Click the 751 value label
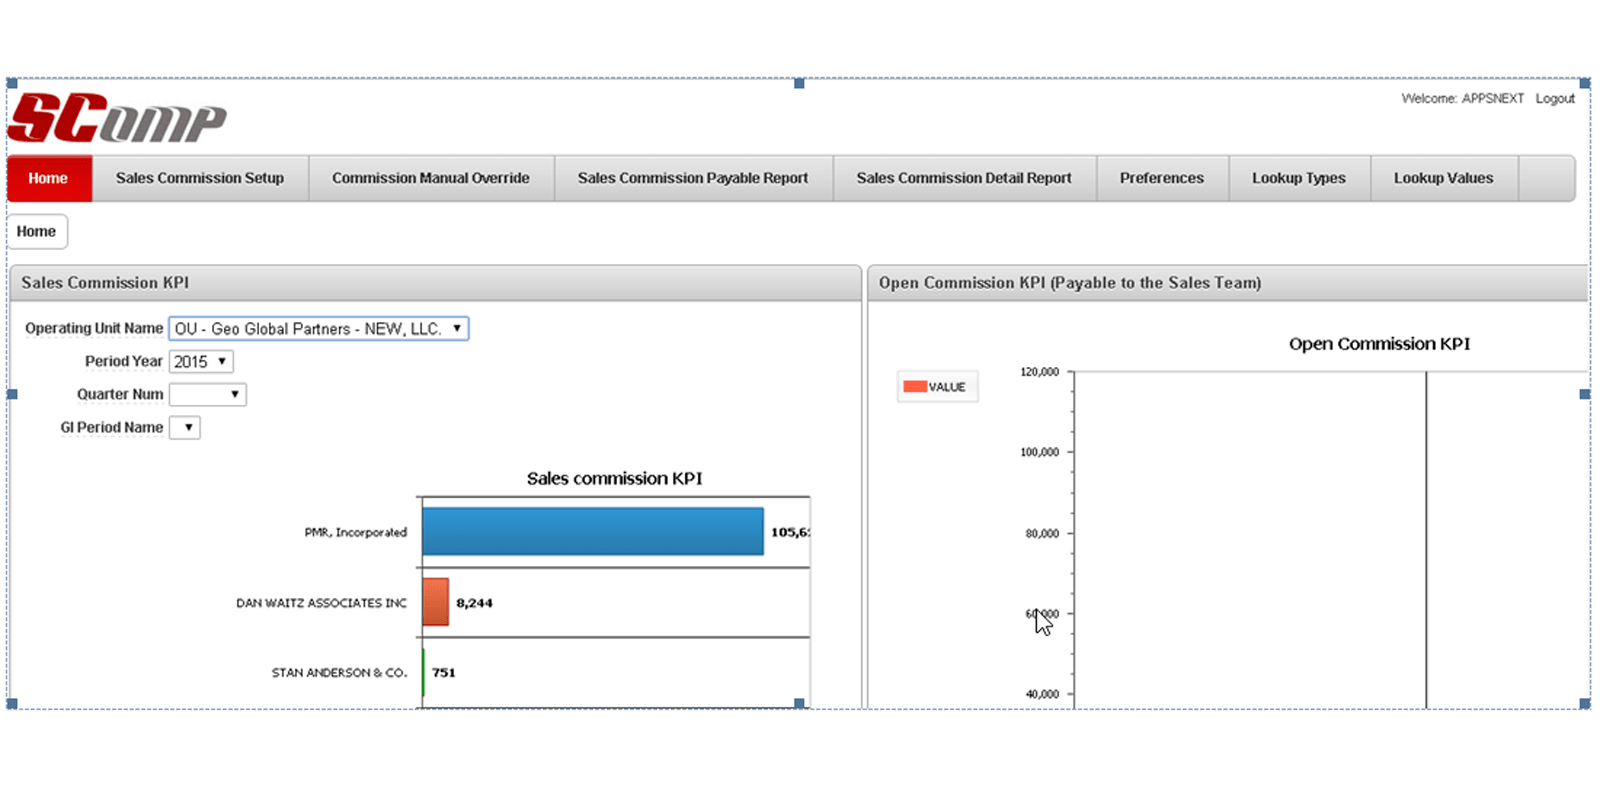The width and height of the screenshot is (1600, 800). (444, 673)
